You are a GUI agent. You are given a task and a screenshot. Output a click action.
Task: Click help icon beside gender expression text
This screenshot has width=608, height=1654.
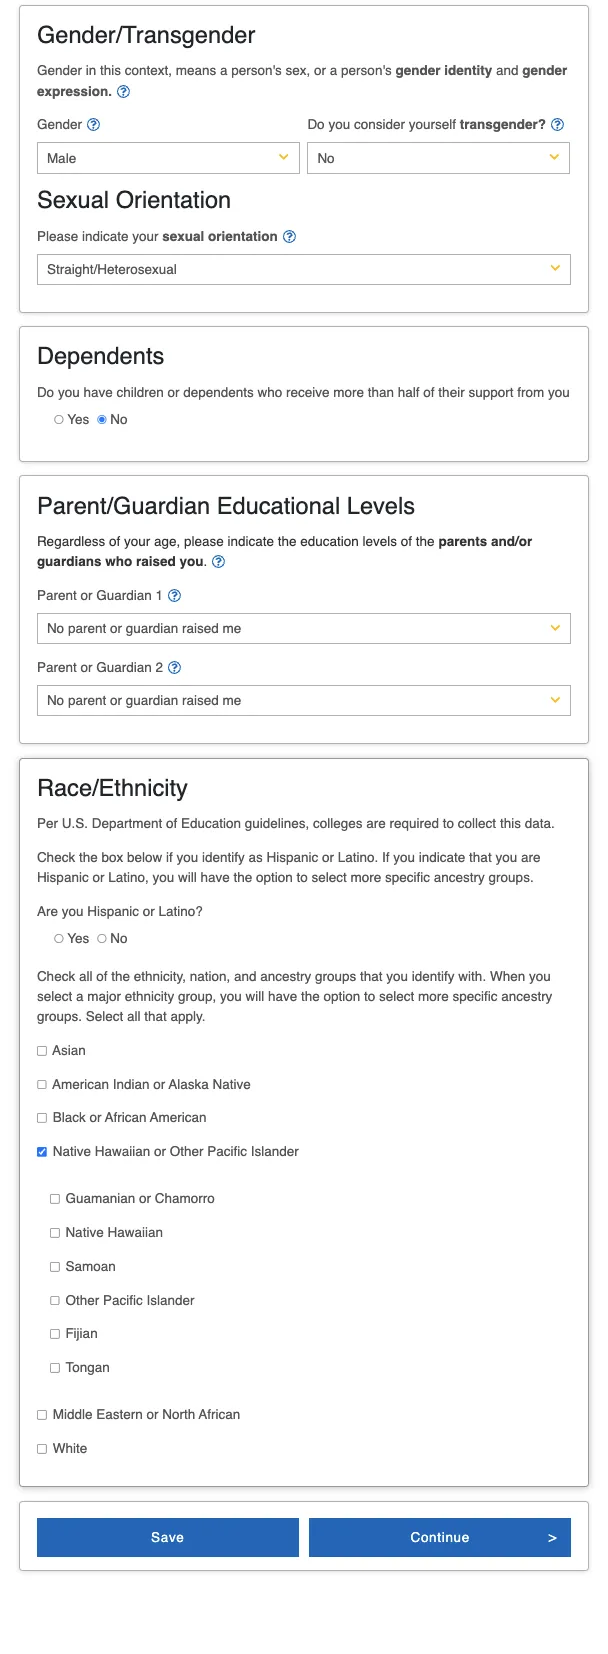pyautogui.click(x=124, y=92)
